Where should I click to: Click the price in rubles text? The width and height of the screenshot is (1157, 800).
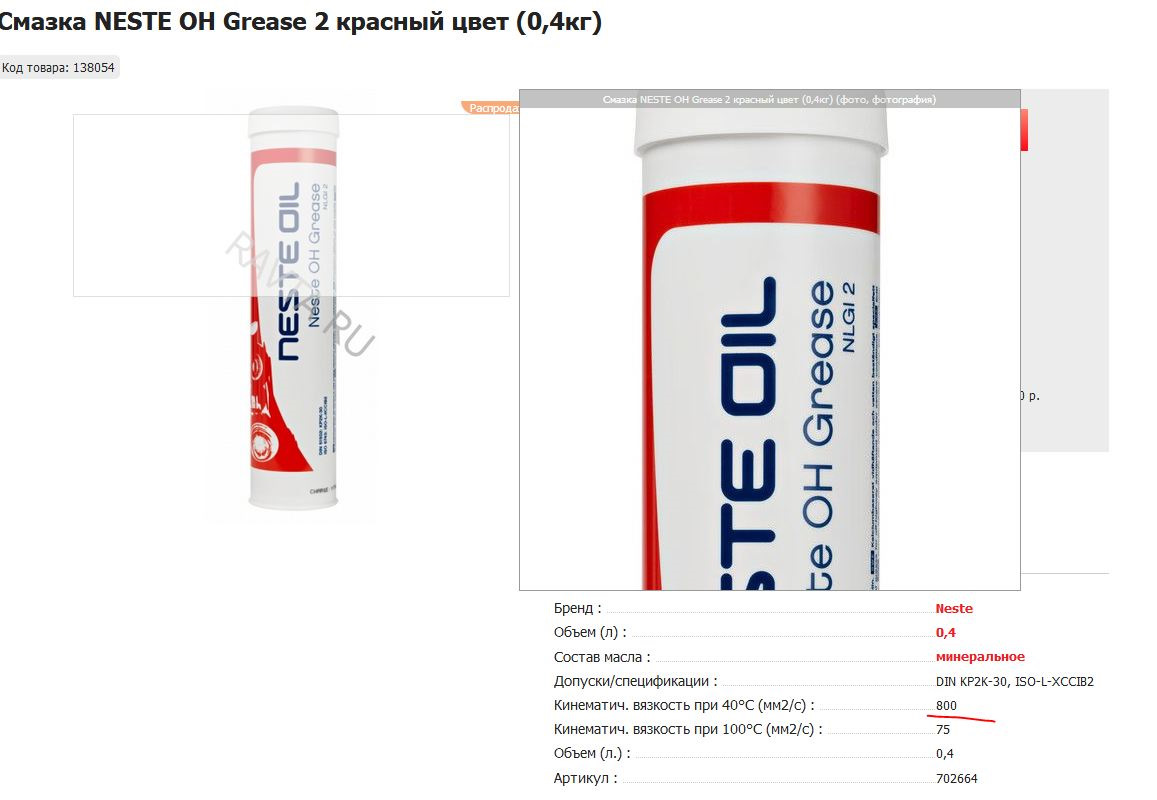[x=1030, y=396]
